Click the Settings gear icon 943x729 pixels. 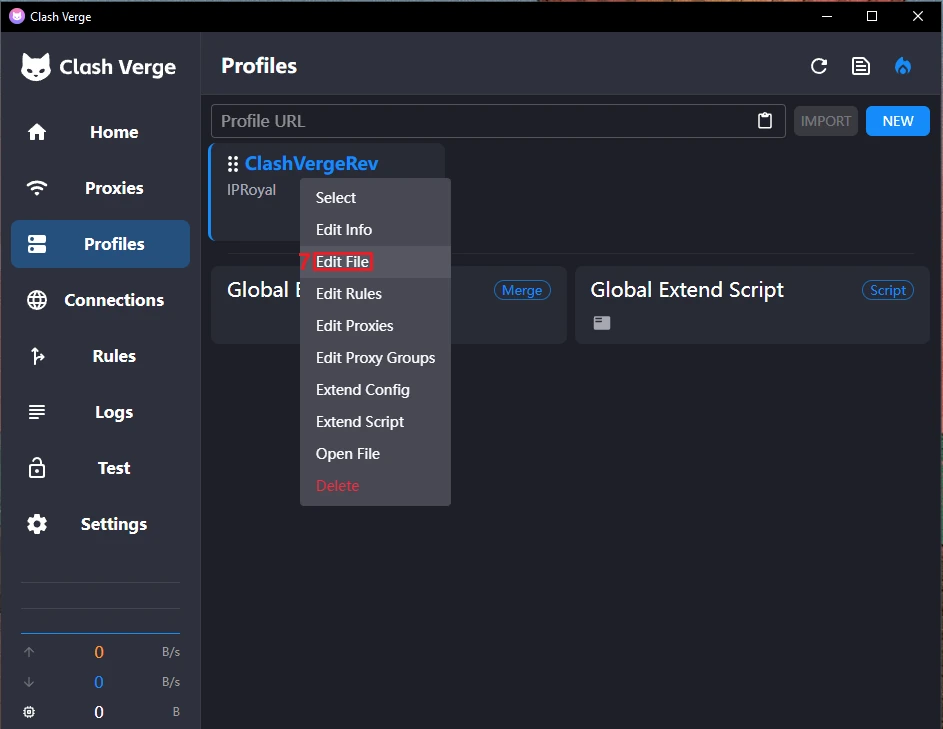tap(37, 524)
